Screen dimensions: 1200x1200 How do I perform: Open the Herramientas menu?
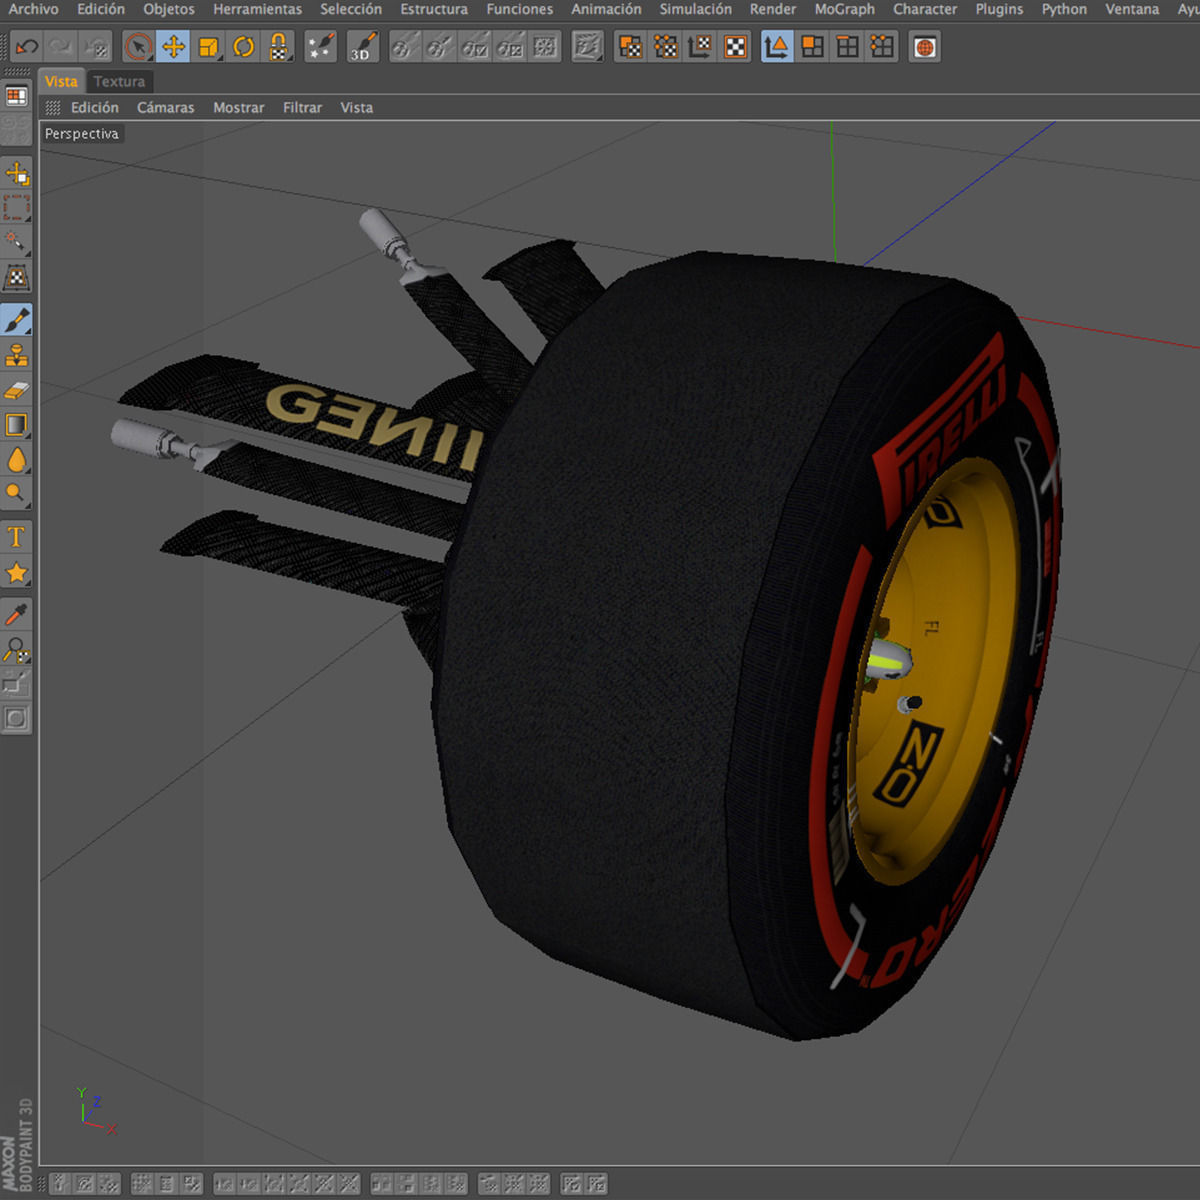257,9
